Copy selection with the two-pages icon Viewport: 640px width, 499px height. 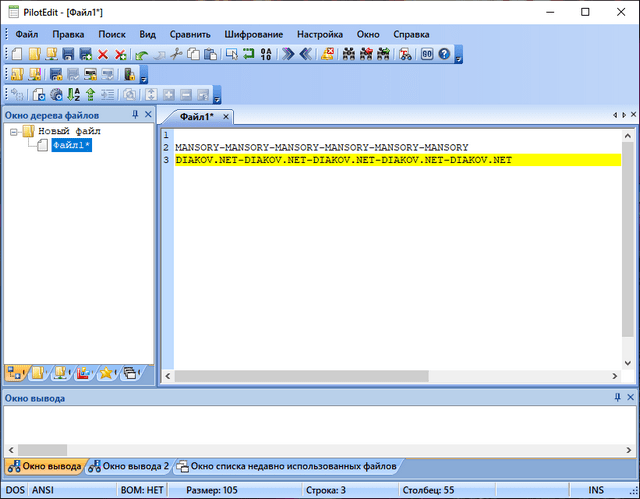pyautogui.click(x=193, y=54)
